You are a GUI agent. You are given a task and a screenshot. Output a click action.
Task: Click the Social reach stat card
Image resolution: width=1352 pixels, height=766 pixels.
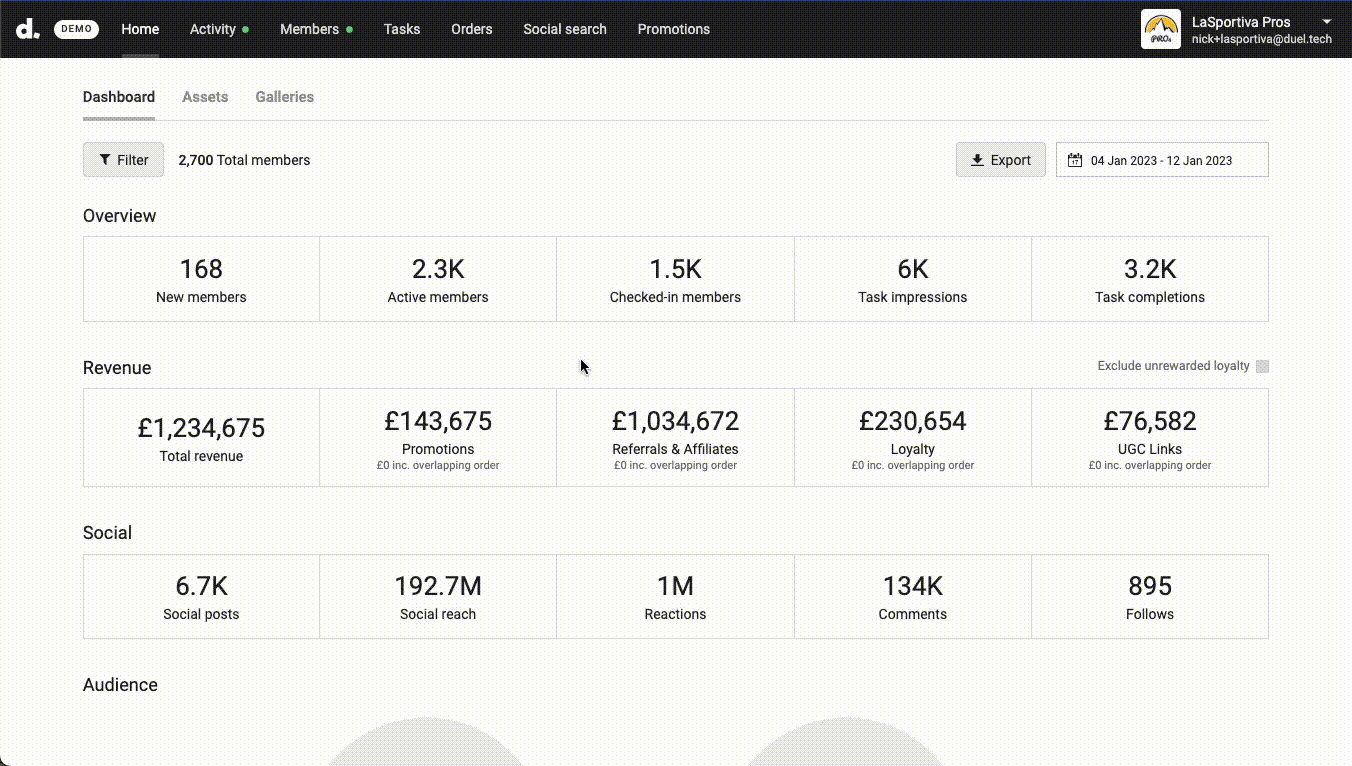point(438,597)
